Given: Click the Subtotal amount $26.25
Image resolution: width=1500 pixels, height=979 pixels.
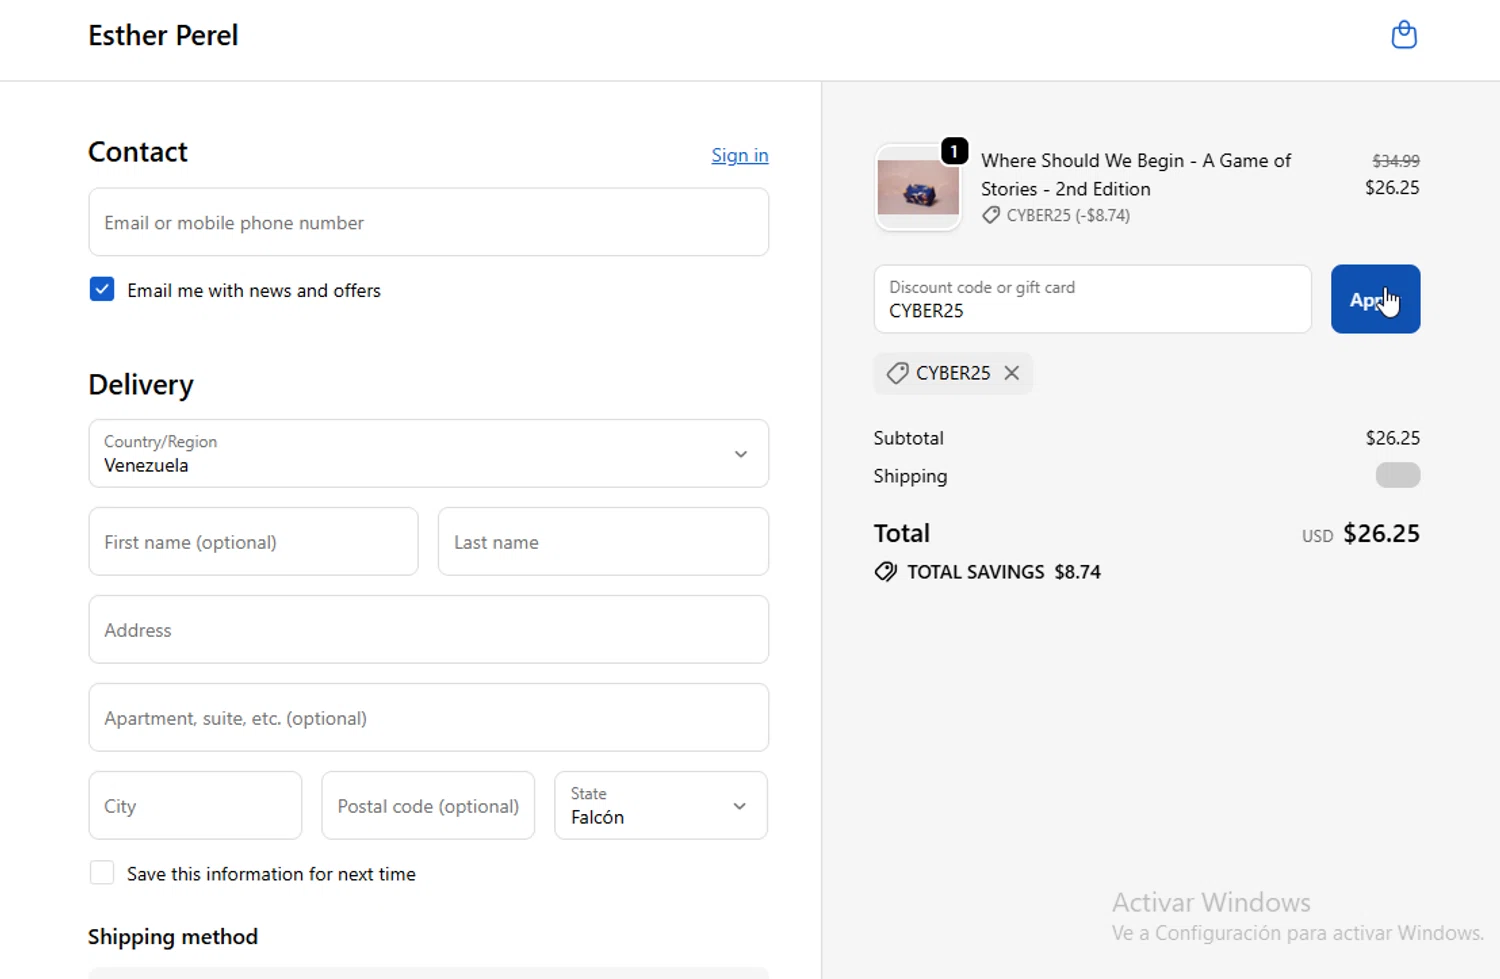Looking at the screenshot, I should (x=1392, y=438).
